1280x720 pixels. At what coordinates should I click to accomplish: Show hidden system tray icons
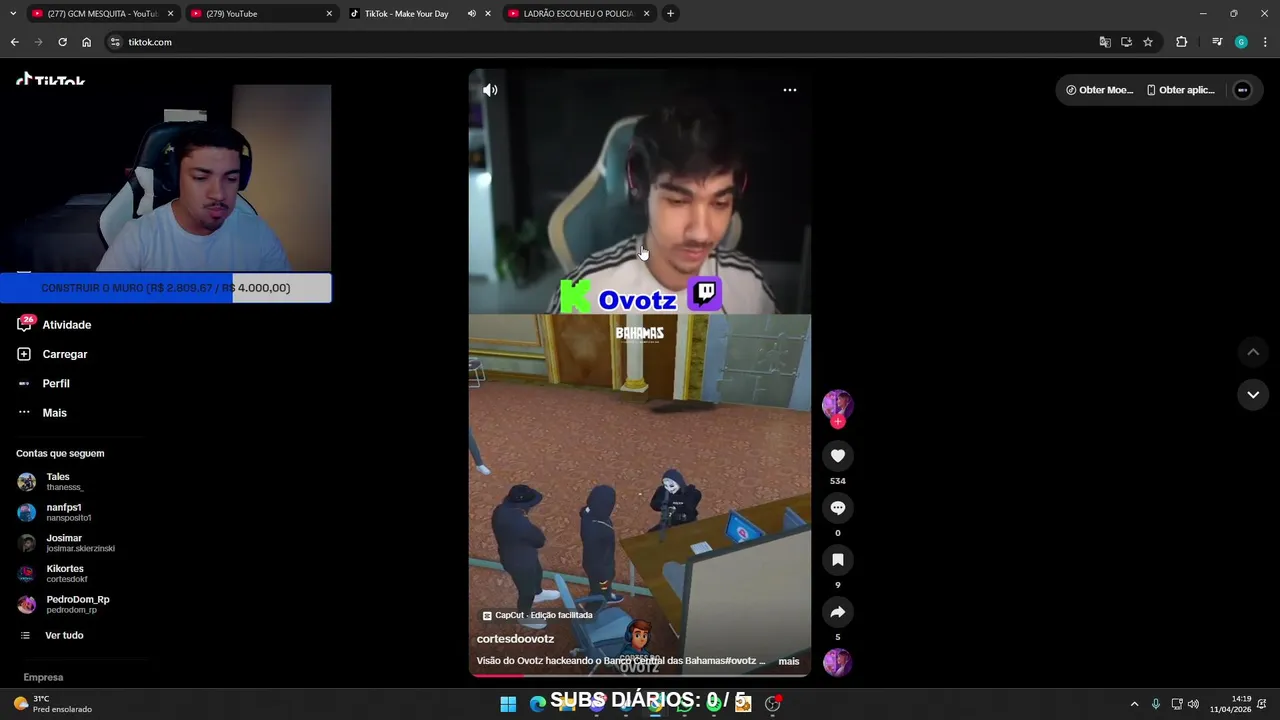pyautogui.click(x=1134, y=704)
